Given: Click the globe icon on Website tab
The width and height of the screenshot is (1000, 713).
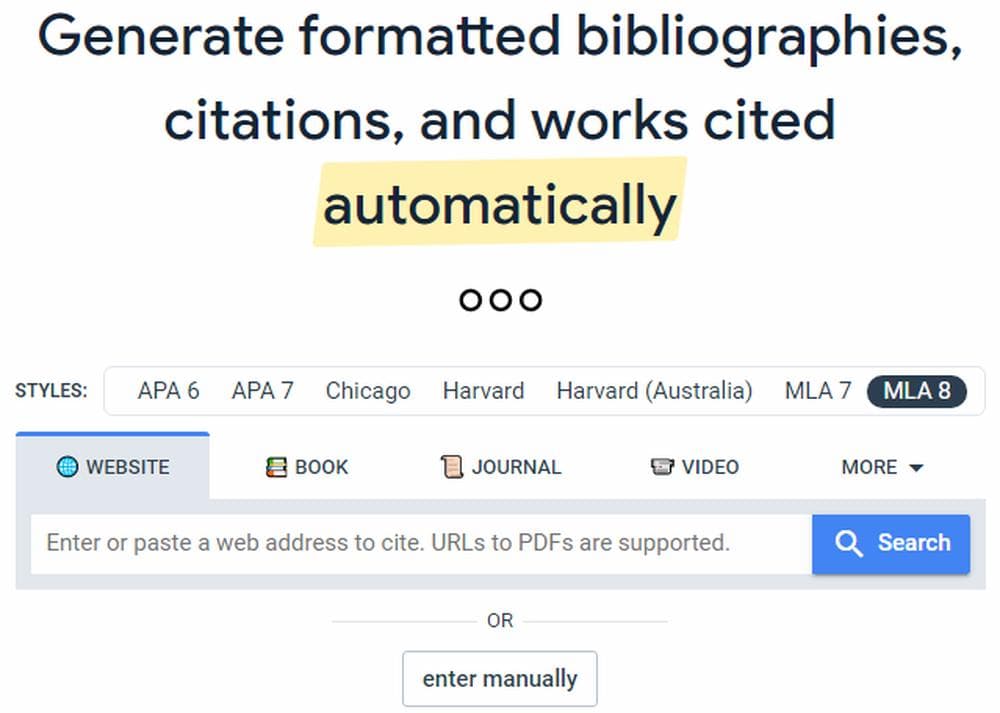Looking at the screenshot, I should pyautogui.click(x=67, y=467).
